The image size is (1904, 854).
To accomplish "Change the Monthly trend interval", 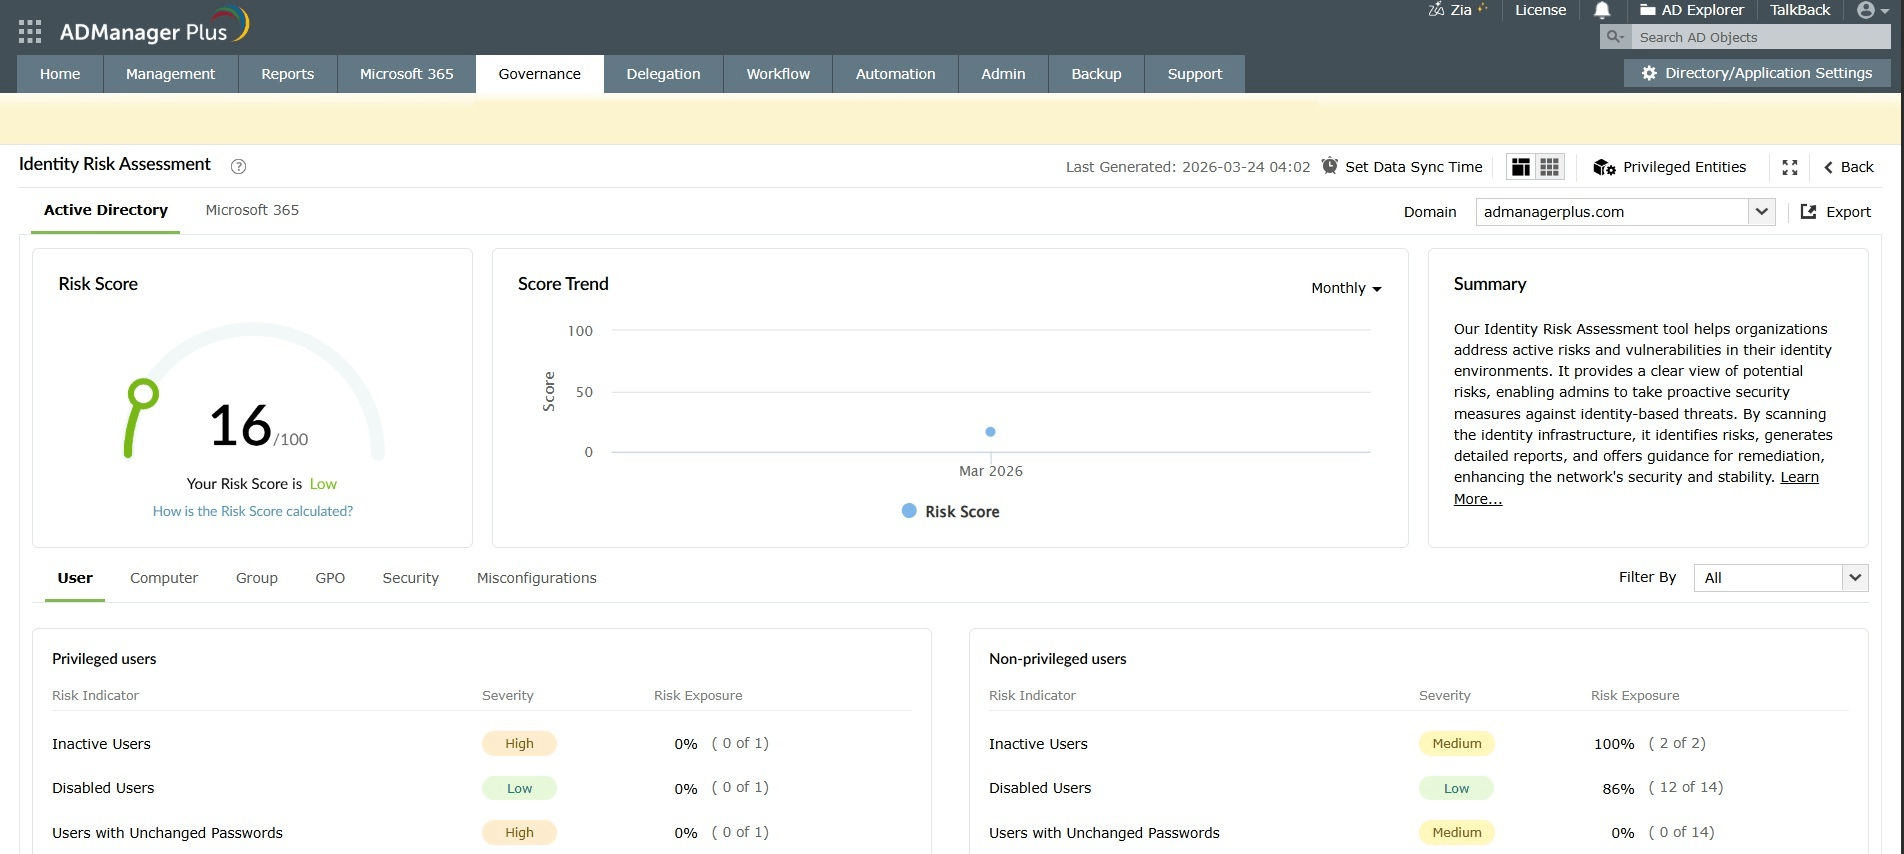I will 1346,288.
